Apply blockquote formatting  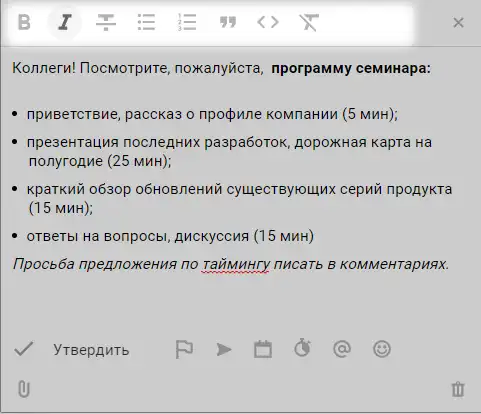click(x=228, y=23)
